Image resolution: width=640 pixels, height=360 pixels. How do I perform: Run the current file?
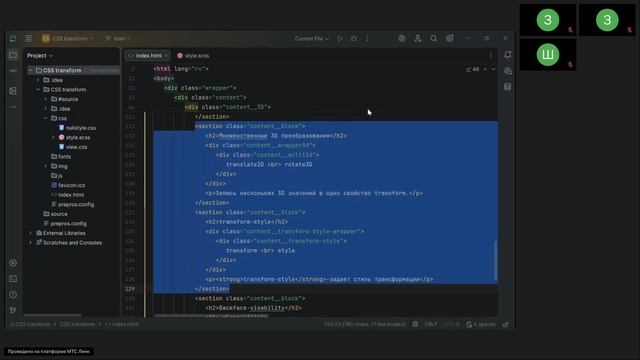(x=340, y=38)
